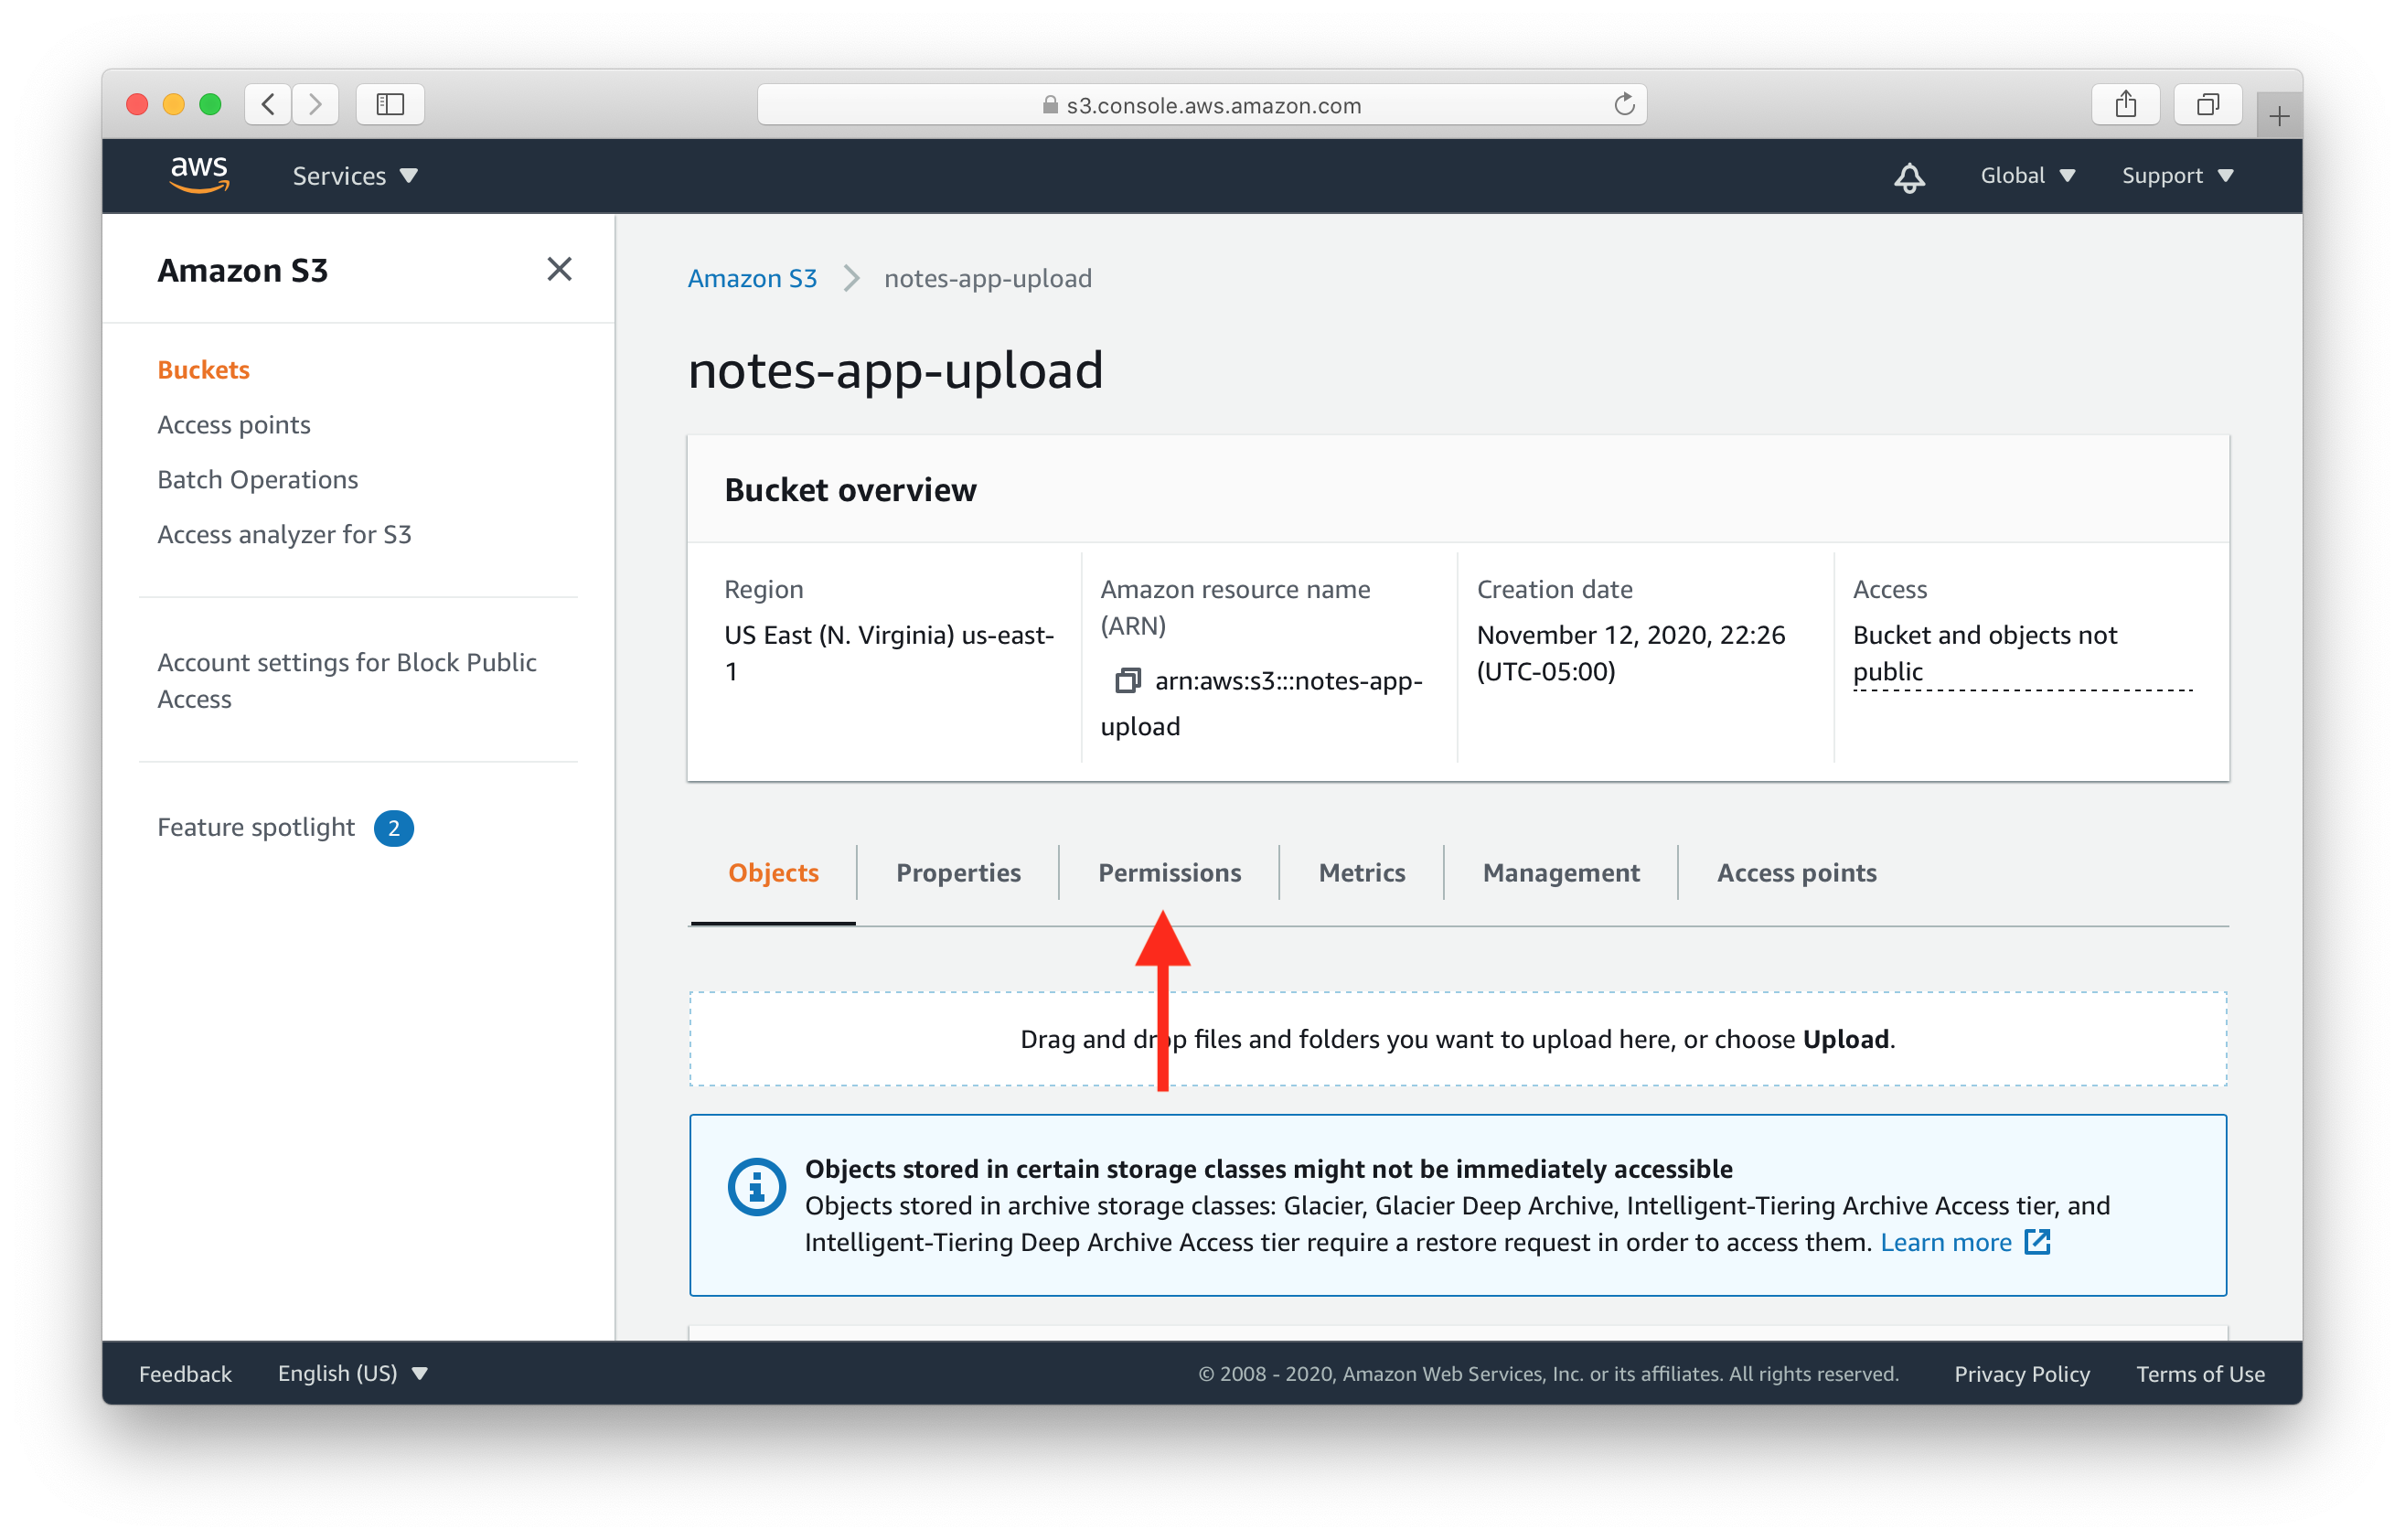The width and height of the screenshot is (2405, 1540).
Task: Toggle the Safari sidebar button
Action: [390, 104]
